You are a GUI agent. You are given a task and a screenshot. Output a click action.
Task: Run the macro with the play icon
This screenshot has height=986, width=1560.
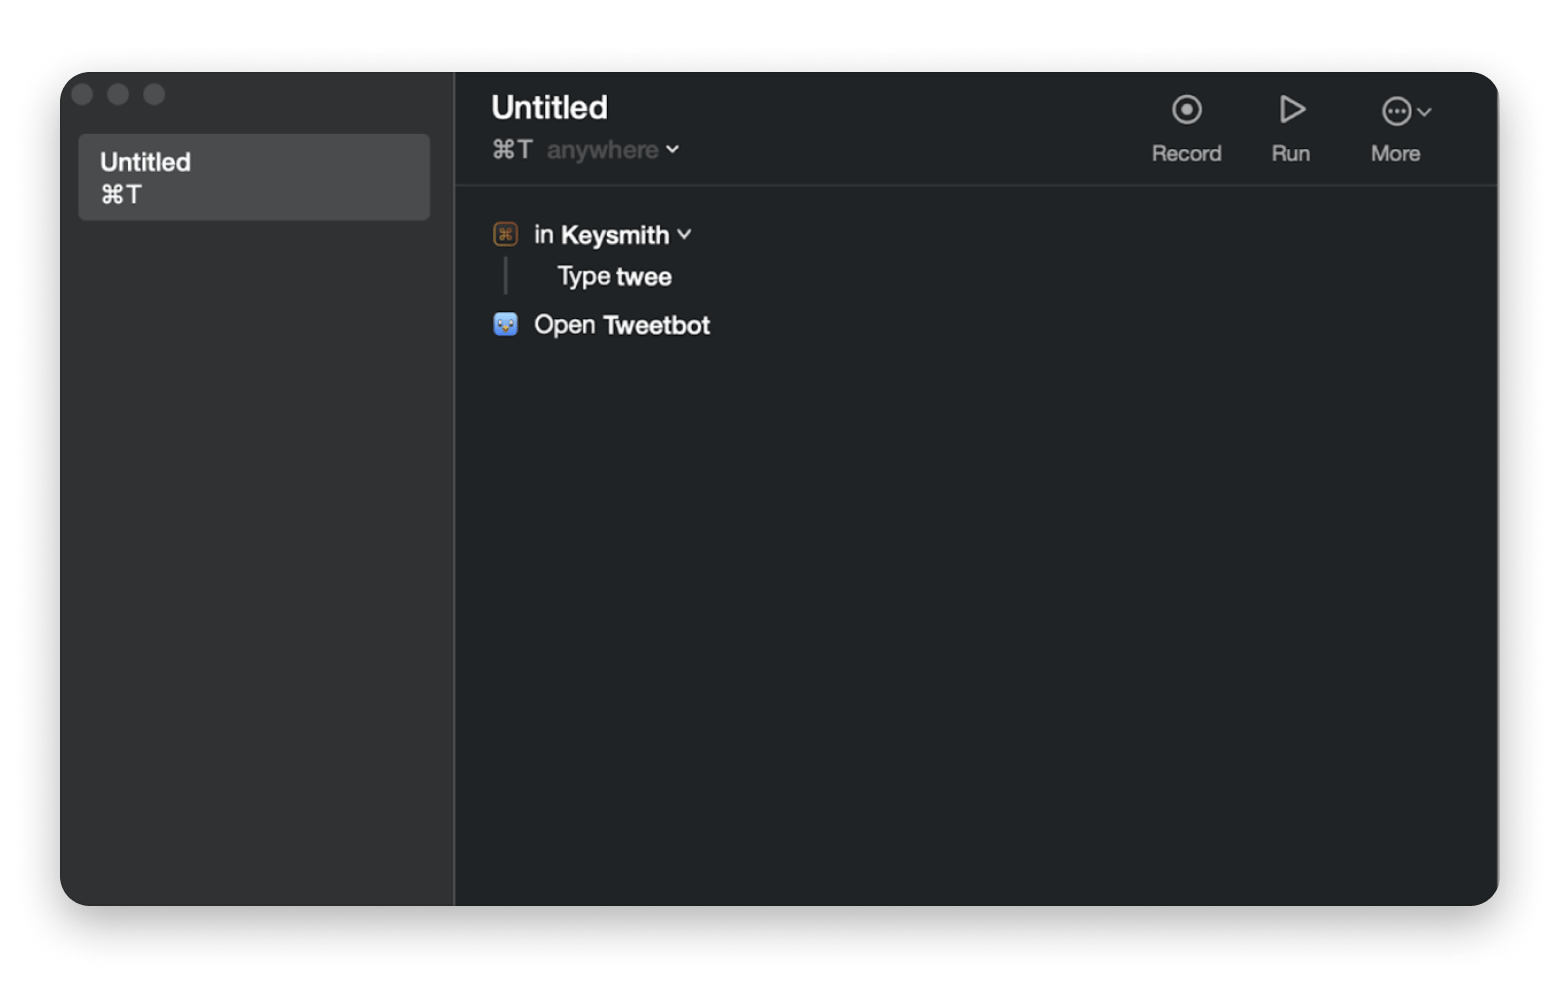click(x=1291, y=110)
